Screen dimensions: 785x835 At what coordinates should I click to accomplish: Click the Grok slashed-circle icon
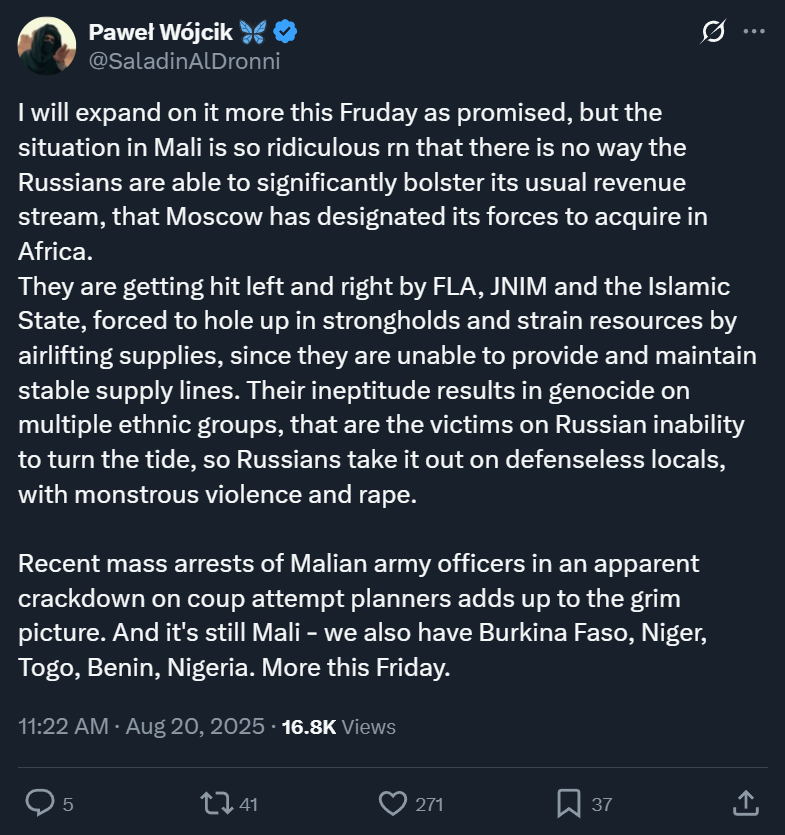(713, 33)
